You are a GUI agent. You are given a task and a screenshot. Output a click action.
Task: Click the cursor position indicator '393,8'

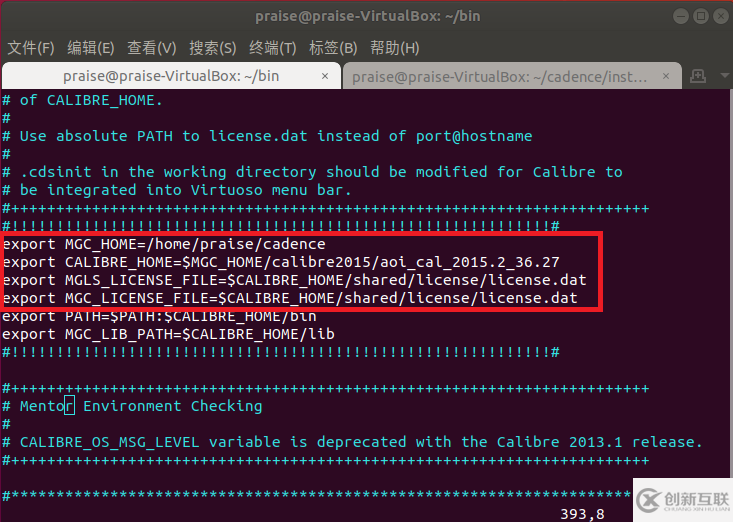582,514
